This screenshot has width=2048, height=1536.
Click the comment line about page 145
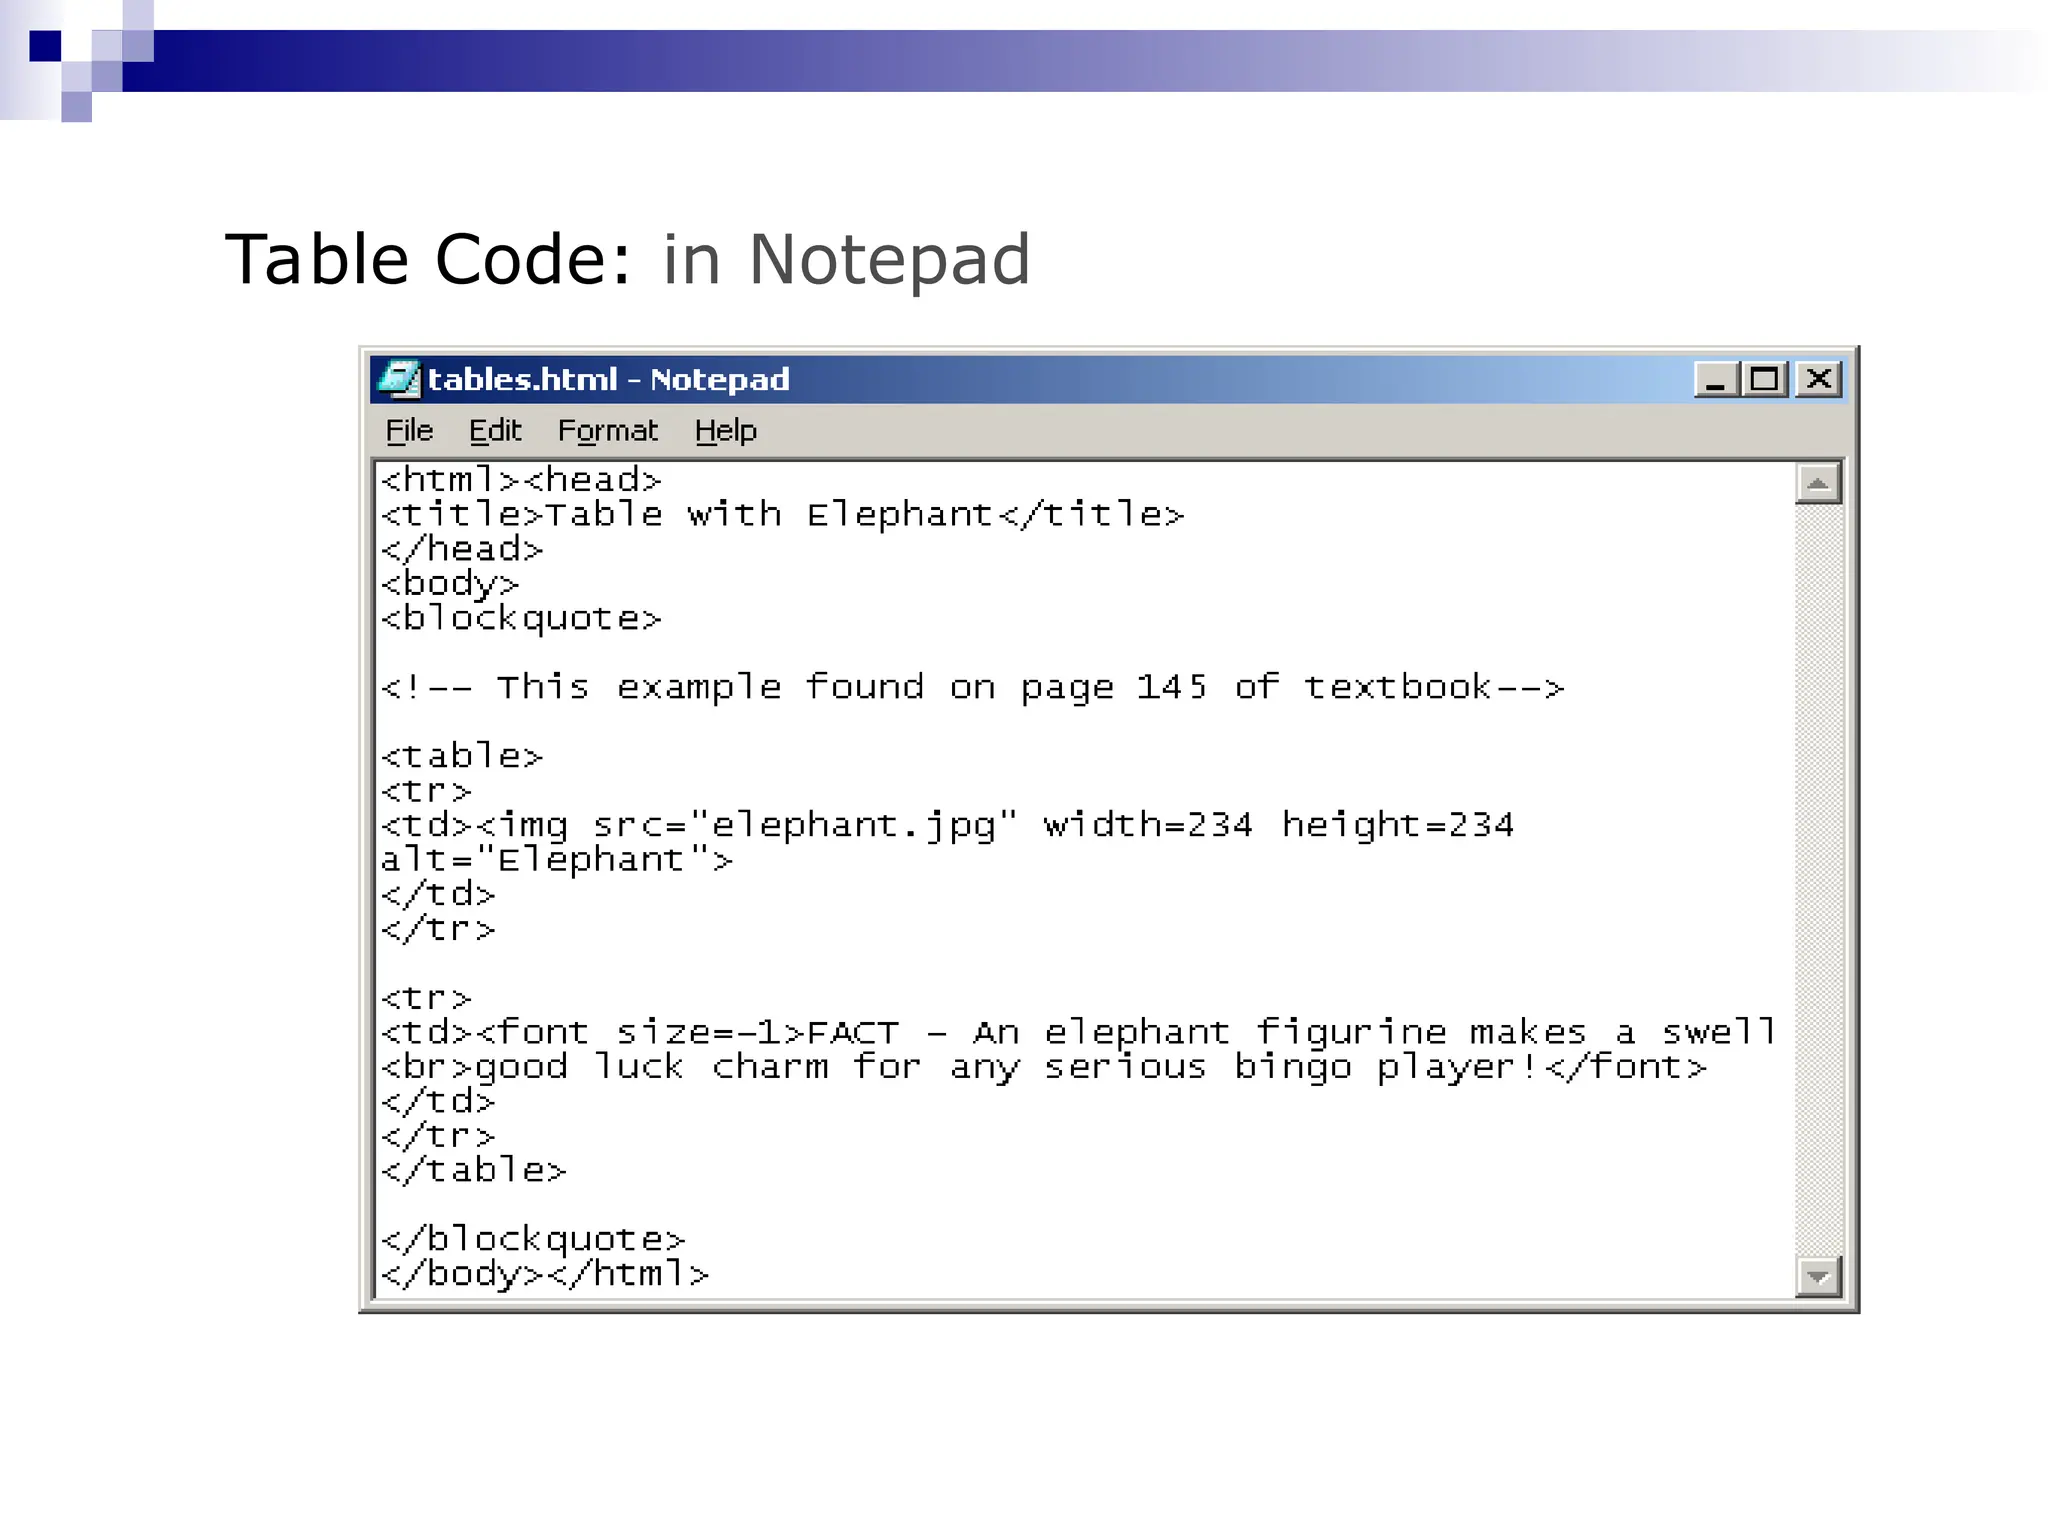[x=970, y=688]
